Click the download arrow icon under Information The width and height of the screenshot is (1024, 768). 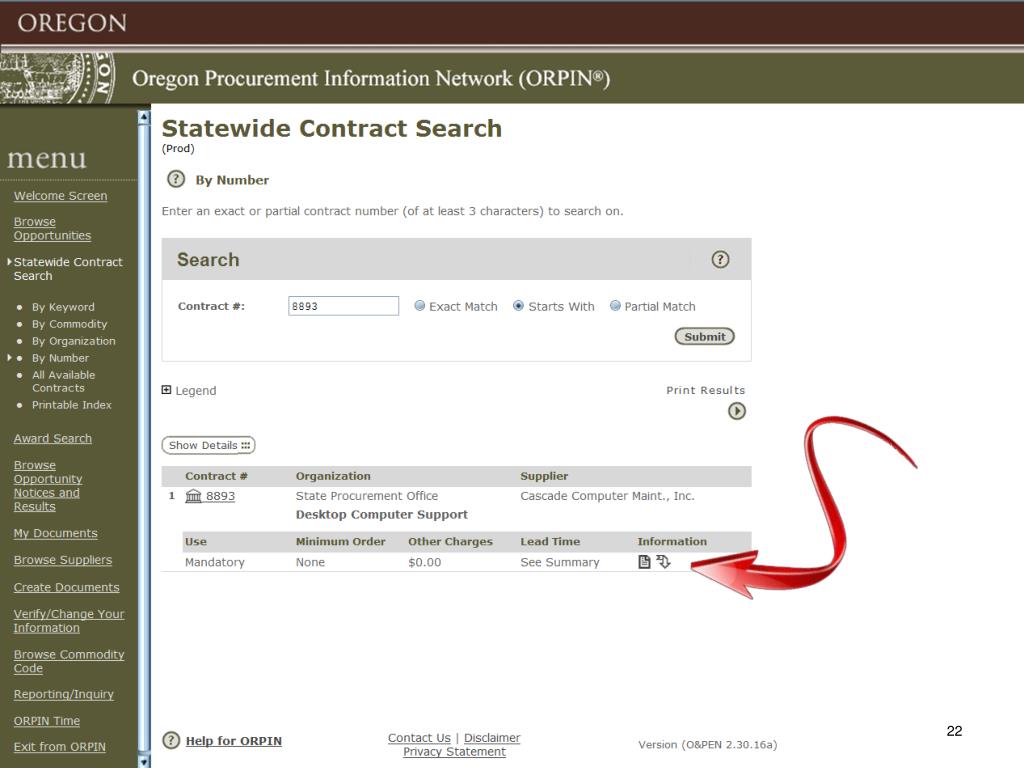pyautogui.click(x=664, y=562)
